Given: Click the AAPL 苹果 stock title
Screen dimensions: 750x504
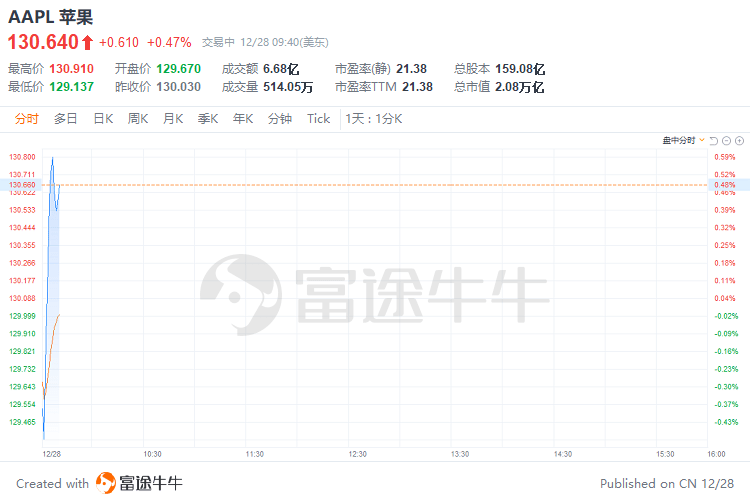Looking at the screenshot, I should pos(50,17).
